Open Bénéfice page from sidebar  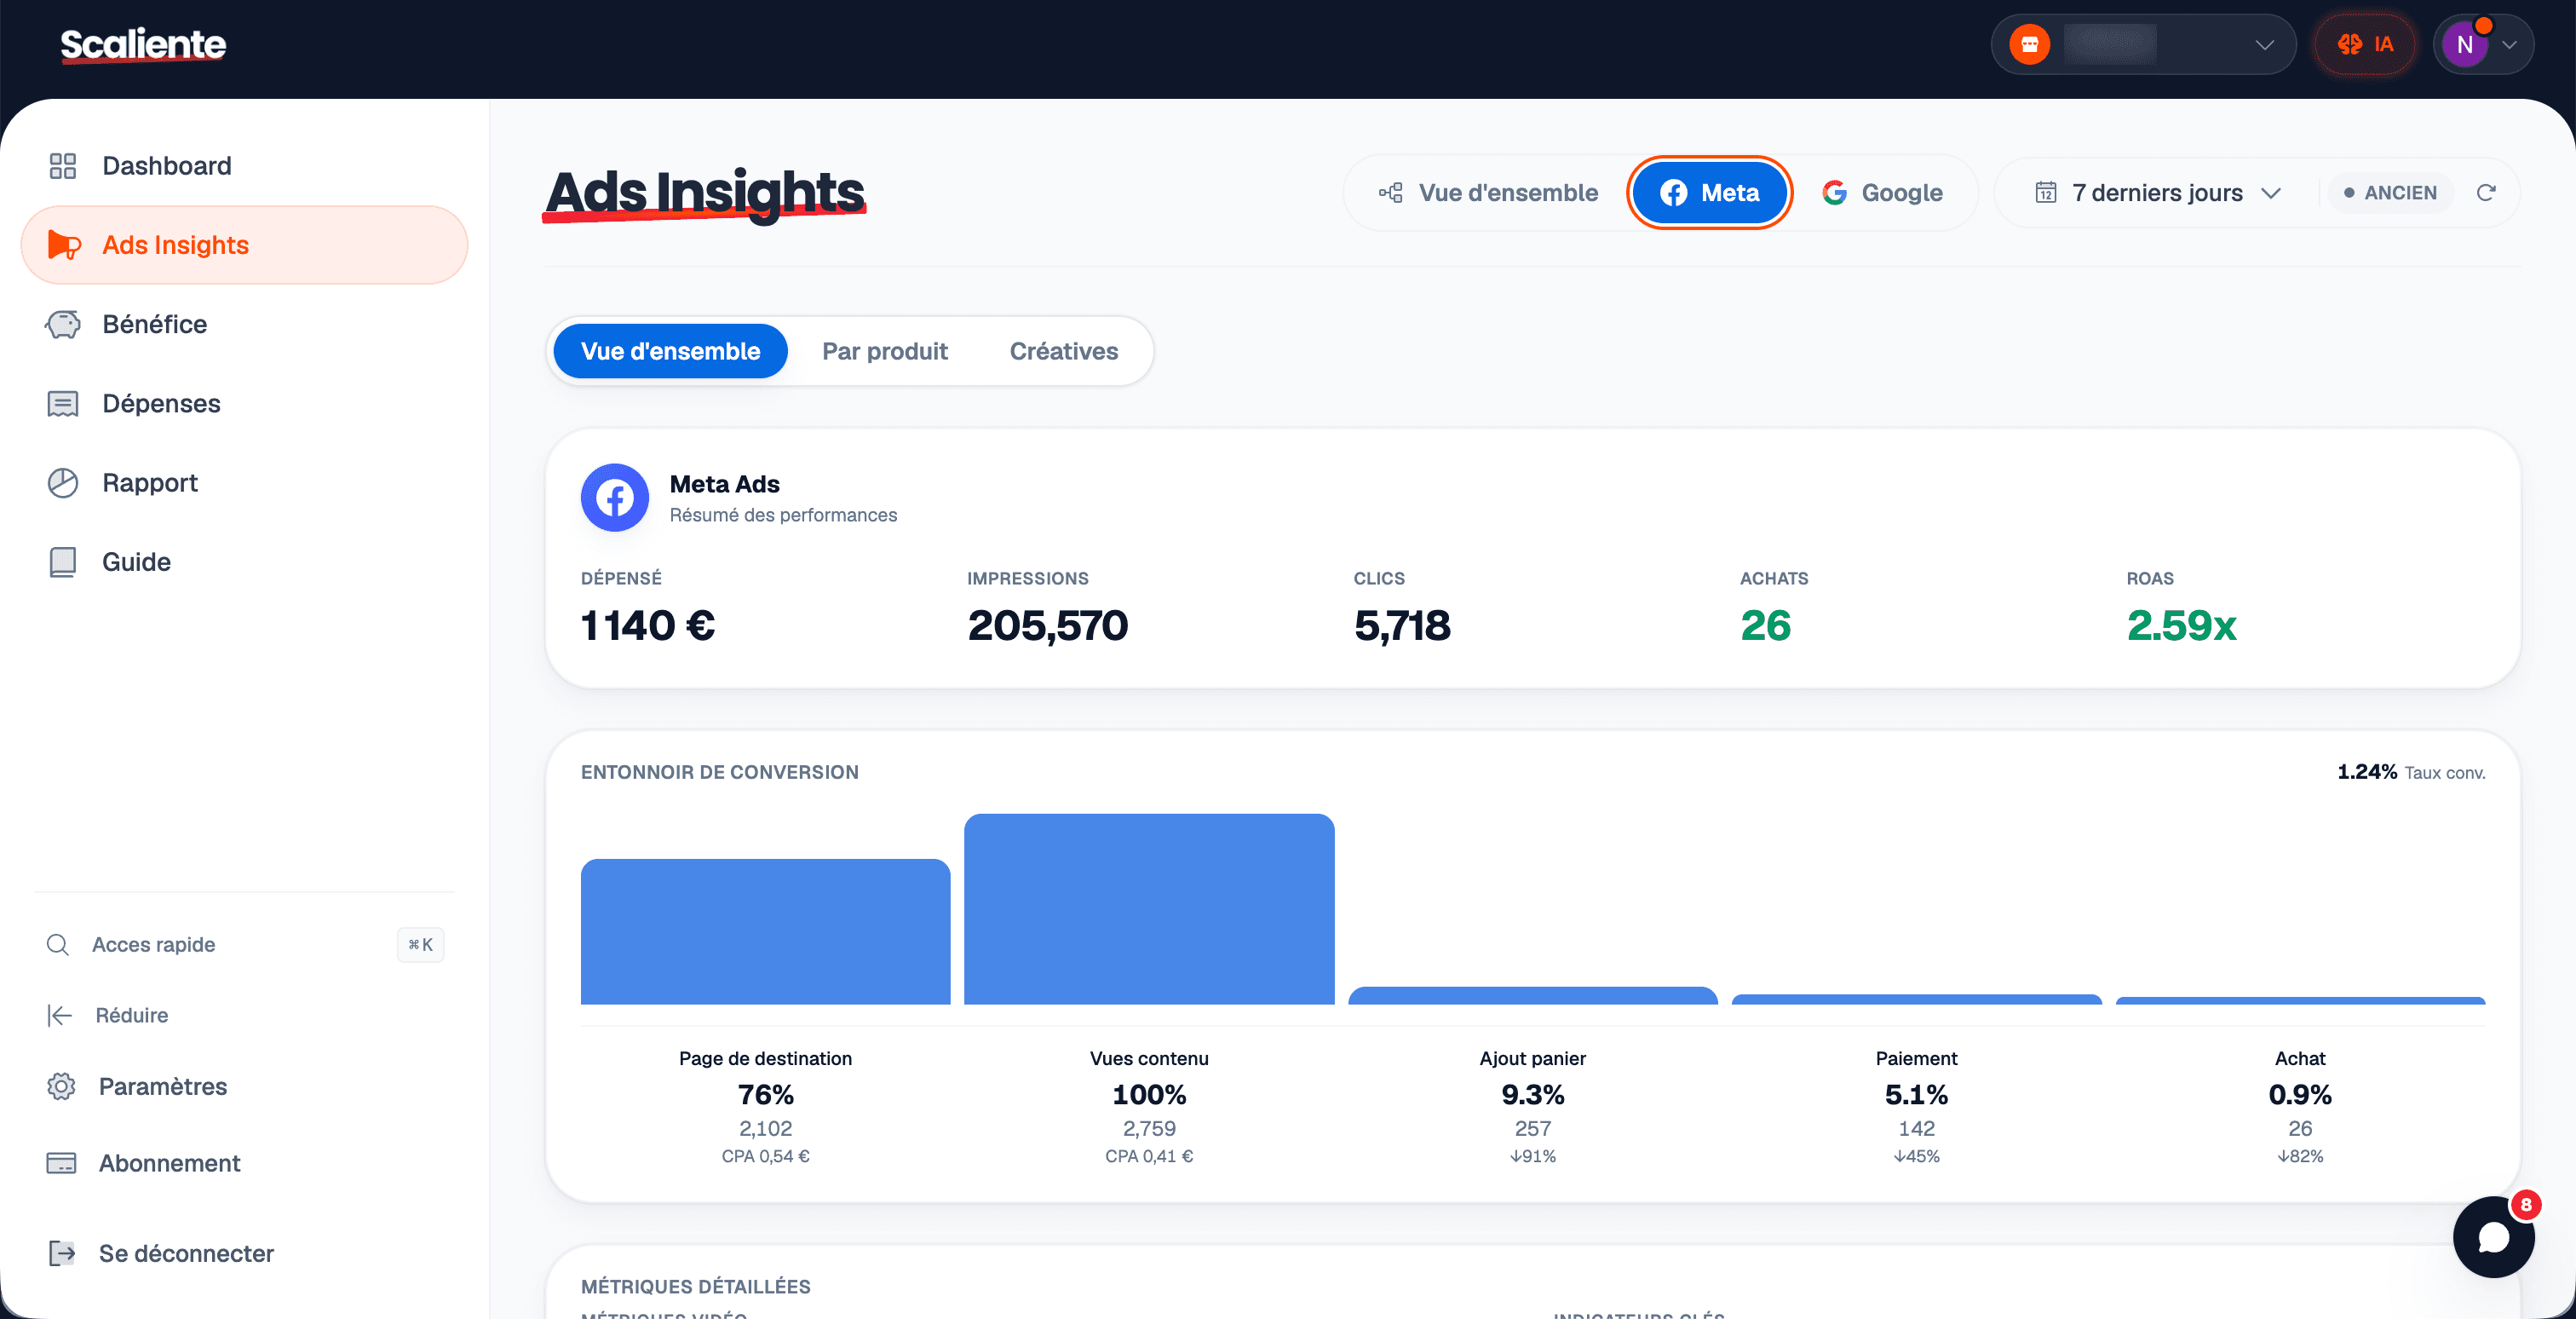pos(244,324)
